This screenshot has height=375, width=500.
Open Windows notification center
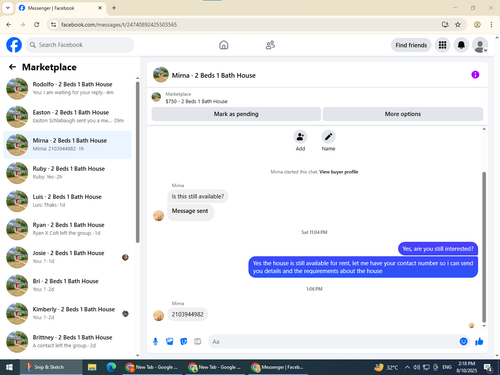pyautogui.click(x=488, y=367)
